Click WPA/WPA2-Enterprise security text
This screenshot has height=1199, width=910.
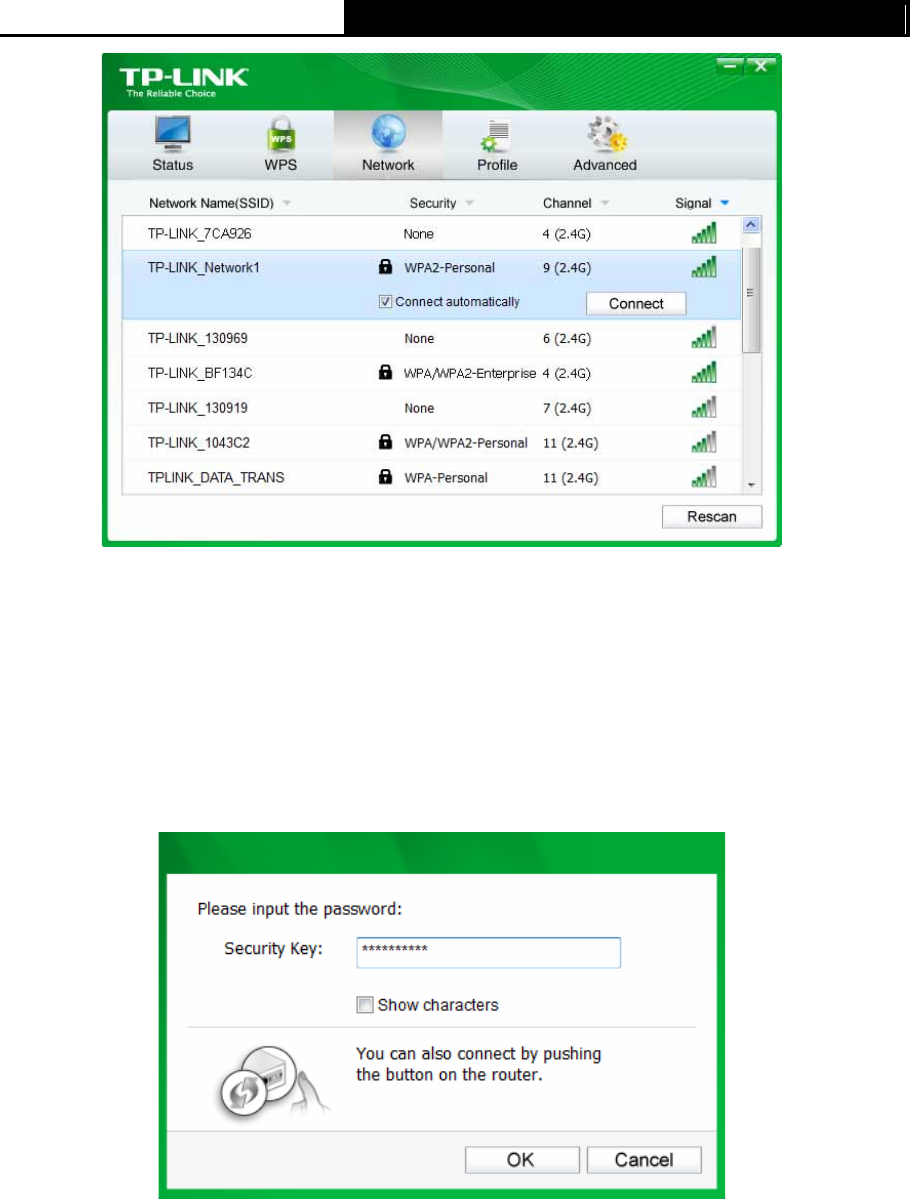tap(470, 373)
